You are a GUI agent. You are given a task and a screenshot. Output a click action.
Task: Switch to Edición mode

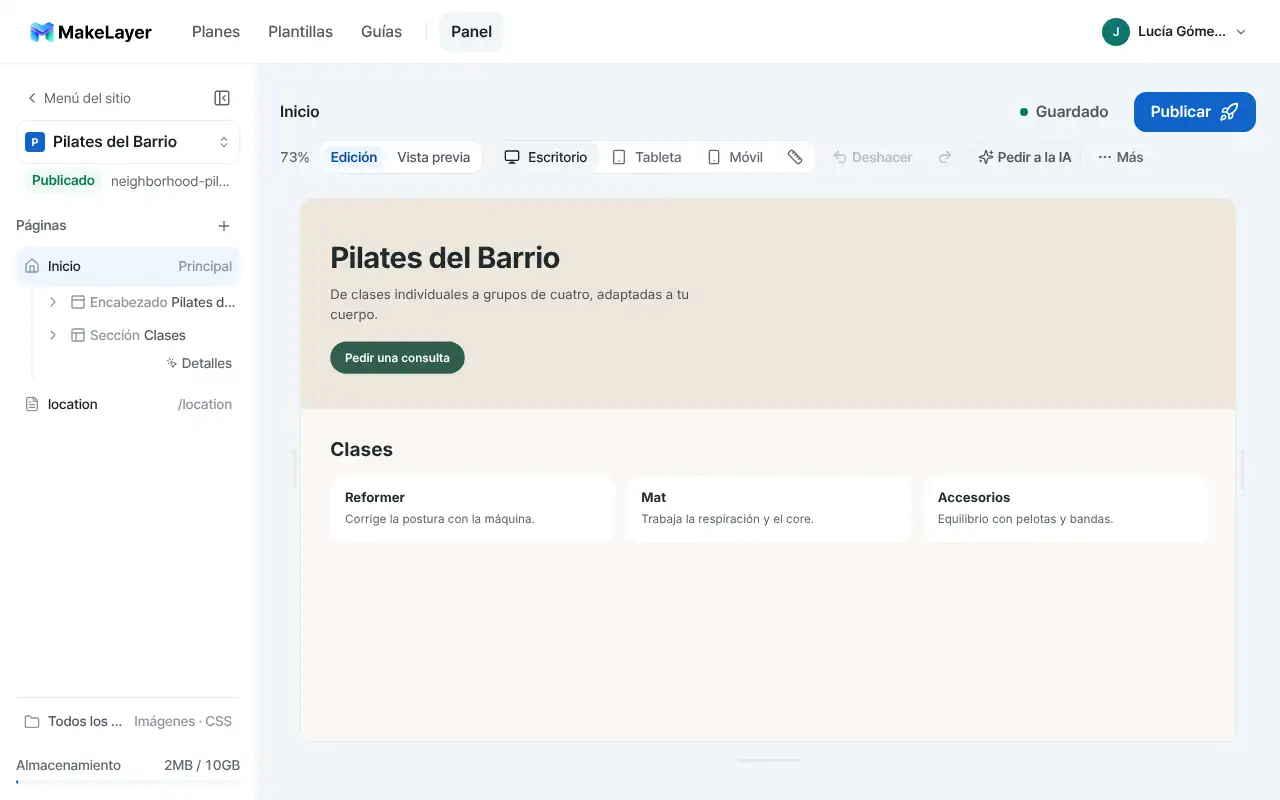[x=354, y=157]
